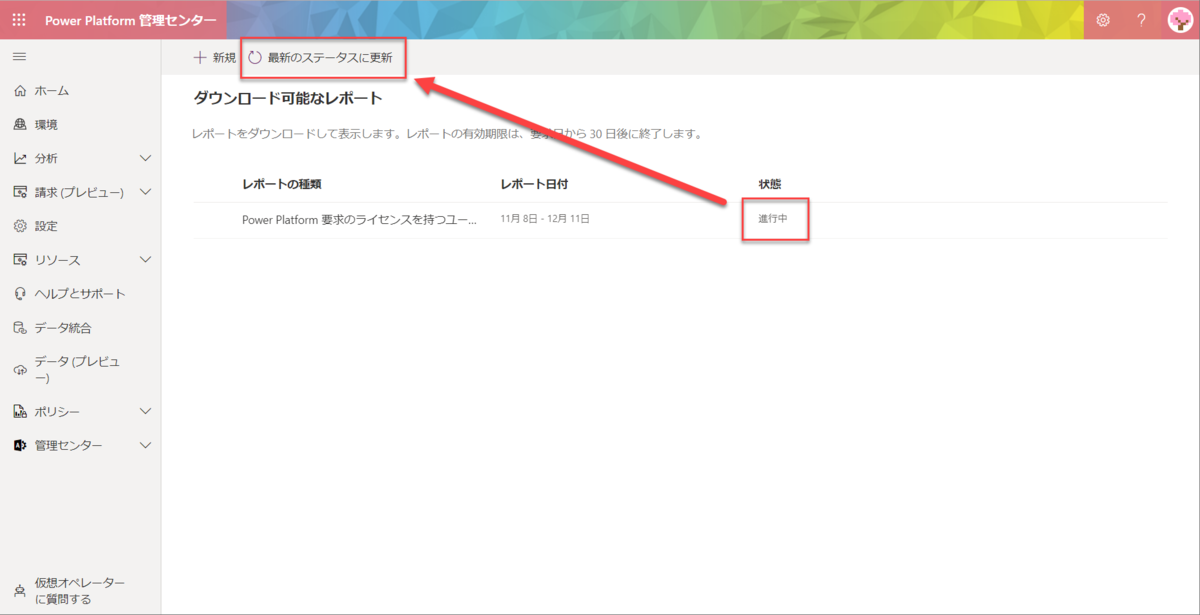Screen dimensions: 1200x615
Task: Expand the リソース chevron
Action: (x=145, y=260)
